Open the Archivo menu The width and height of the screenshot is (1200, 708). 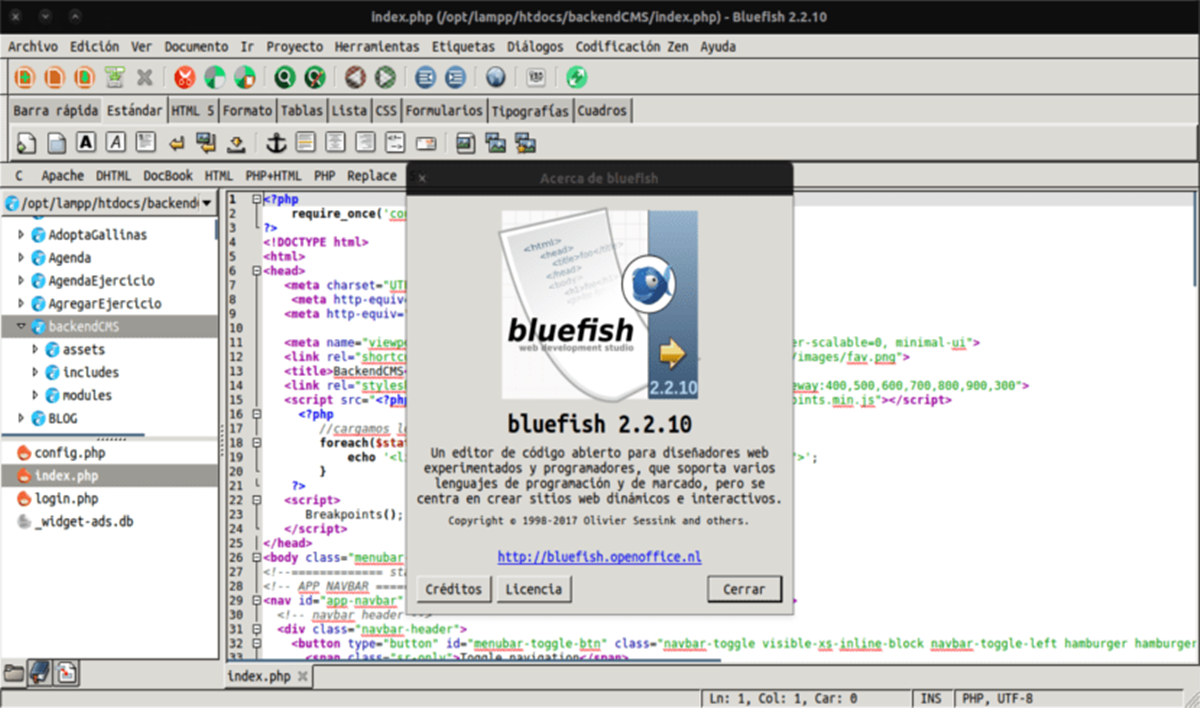pyautogui.click(x=33, y=46)
